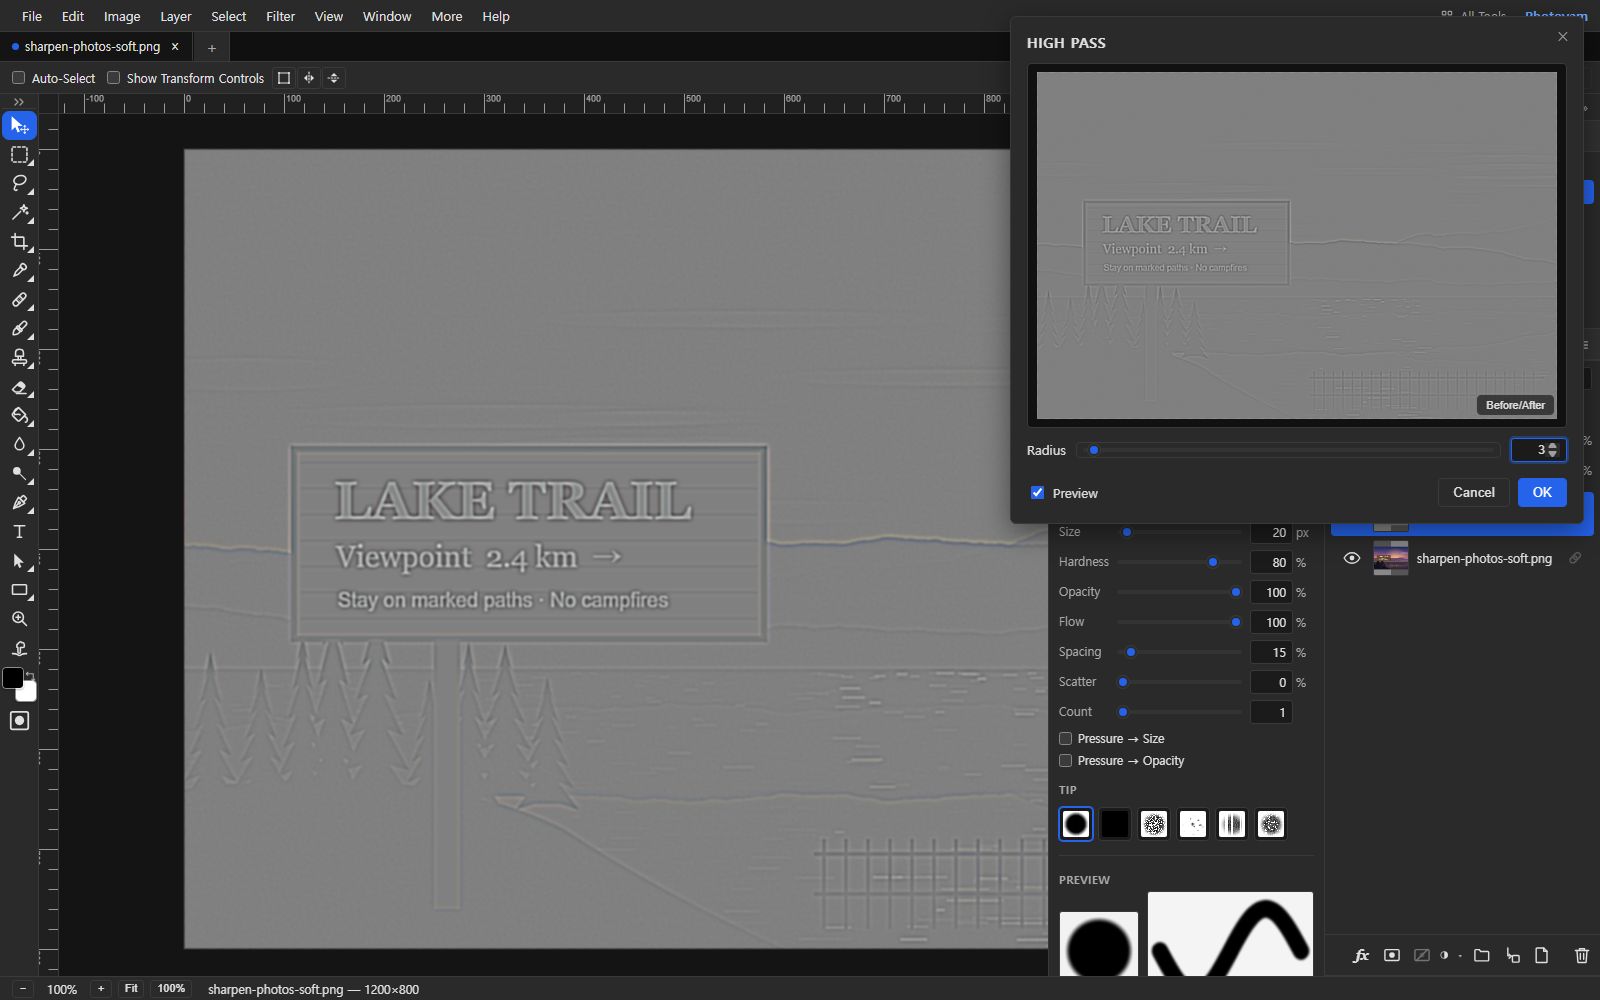Viewport: 1600px width, 1000px height.
Task: Select the Lasso tool
Action: (x=19, y=184)
